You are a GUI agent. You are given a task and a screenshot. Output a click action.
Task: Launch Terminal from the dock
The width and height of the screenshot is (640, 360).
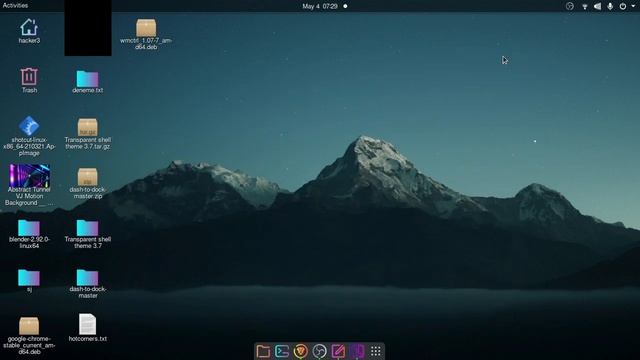click(282, 351)
